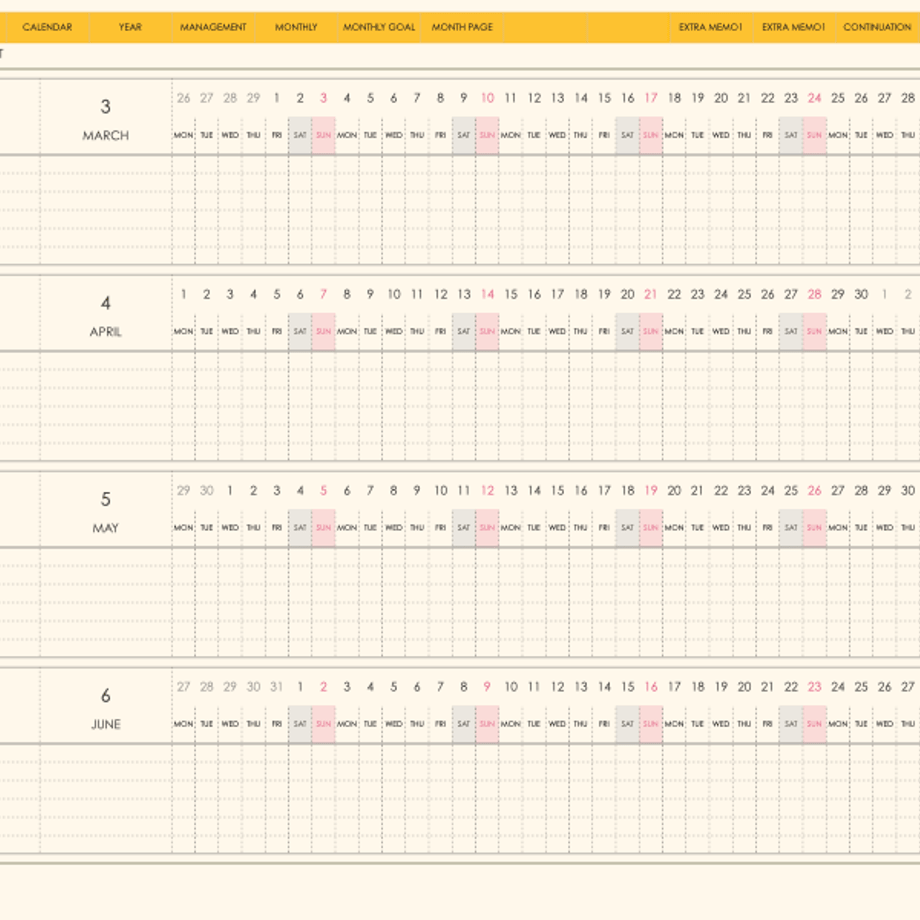Click the MARCH month label

106,136
